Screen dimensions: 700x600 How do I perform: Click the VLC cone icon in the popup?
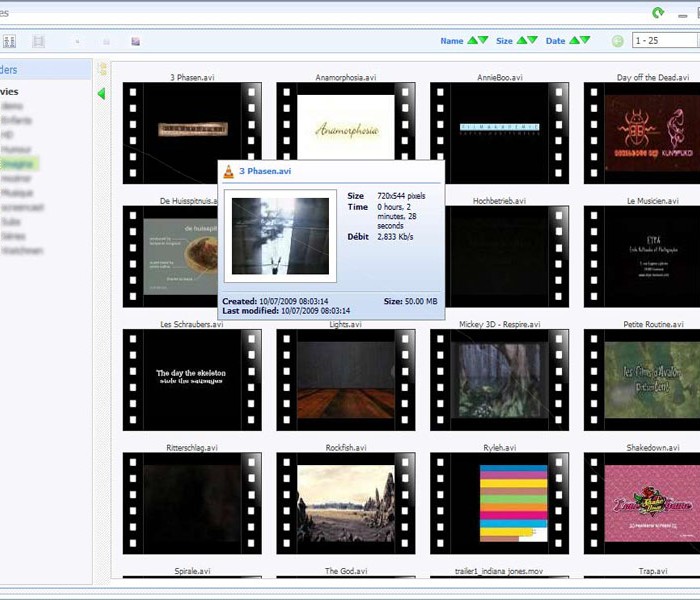pyautogui.click(x=229, y=172)
